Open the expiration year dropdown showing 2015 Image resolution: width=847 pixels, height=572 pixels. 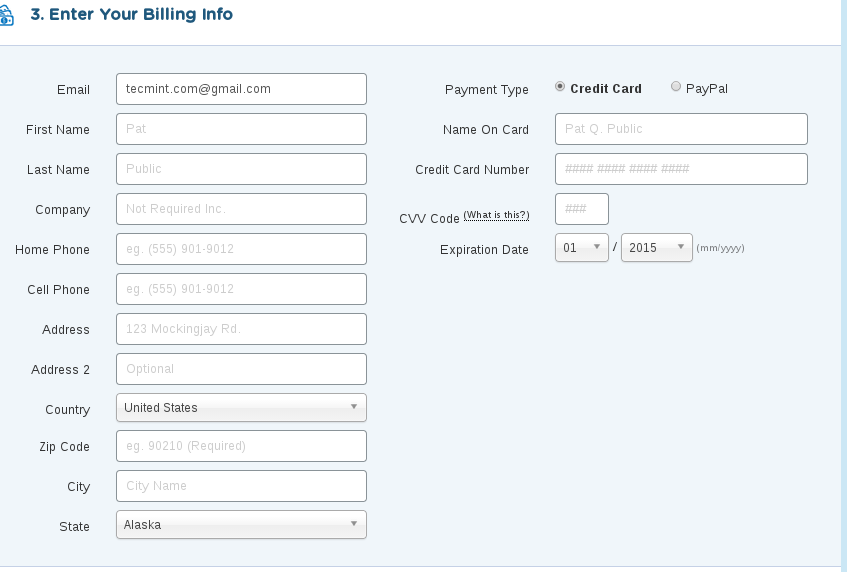[x=656, y=247]
